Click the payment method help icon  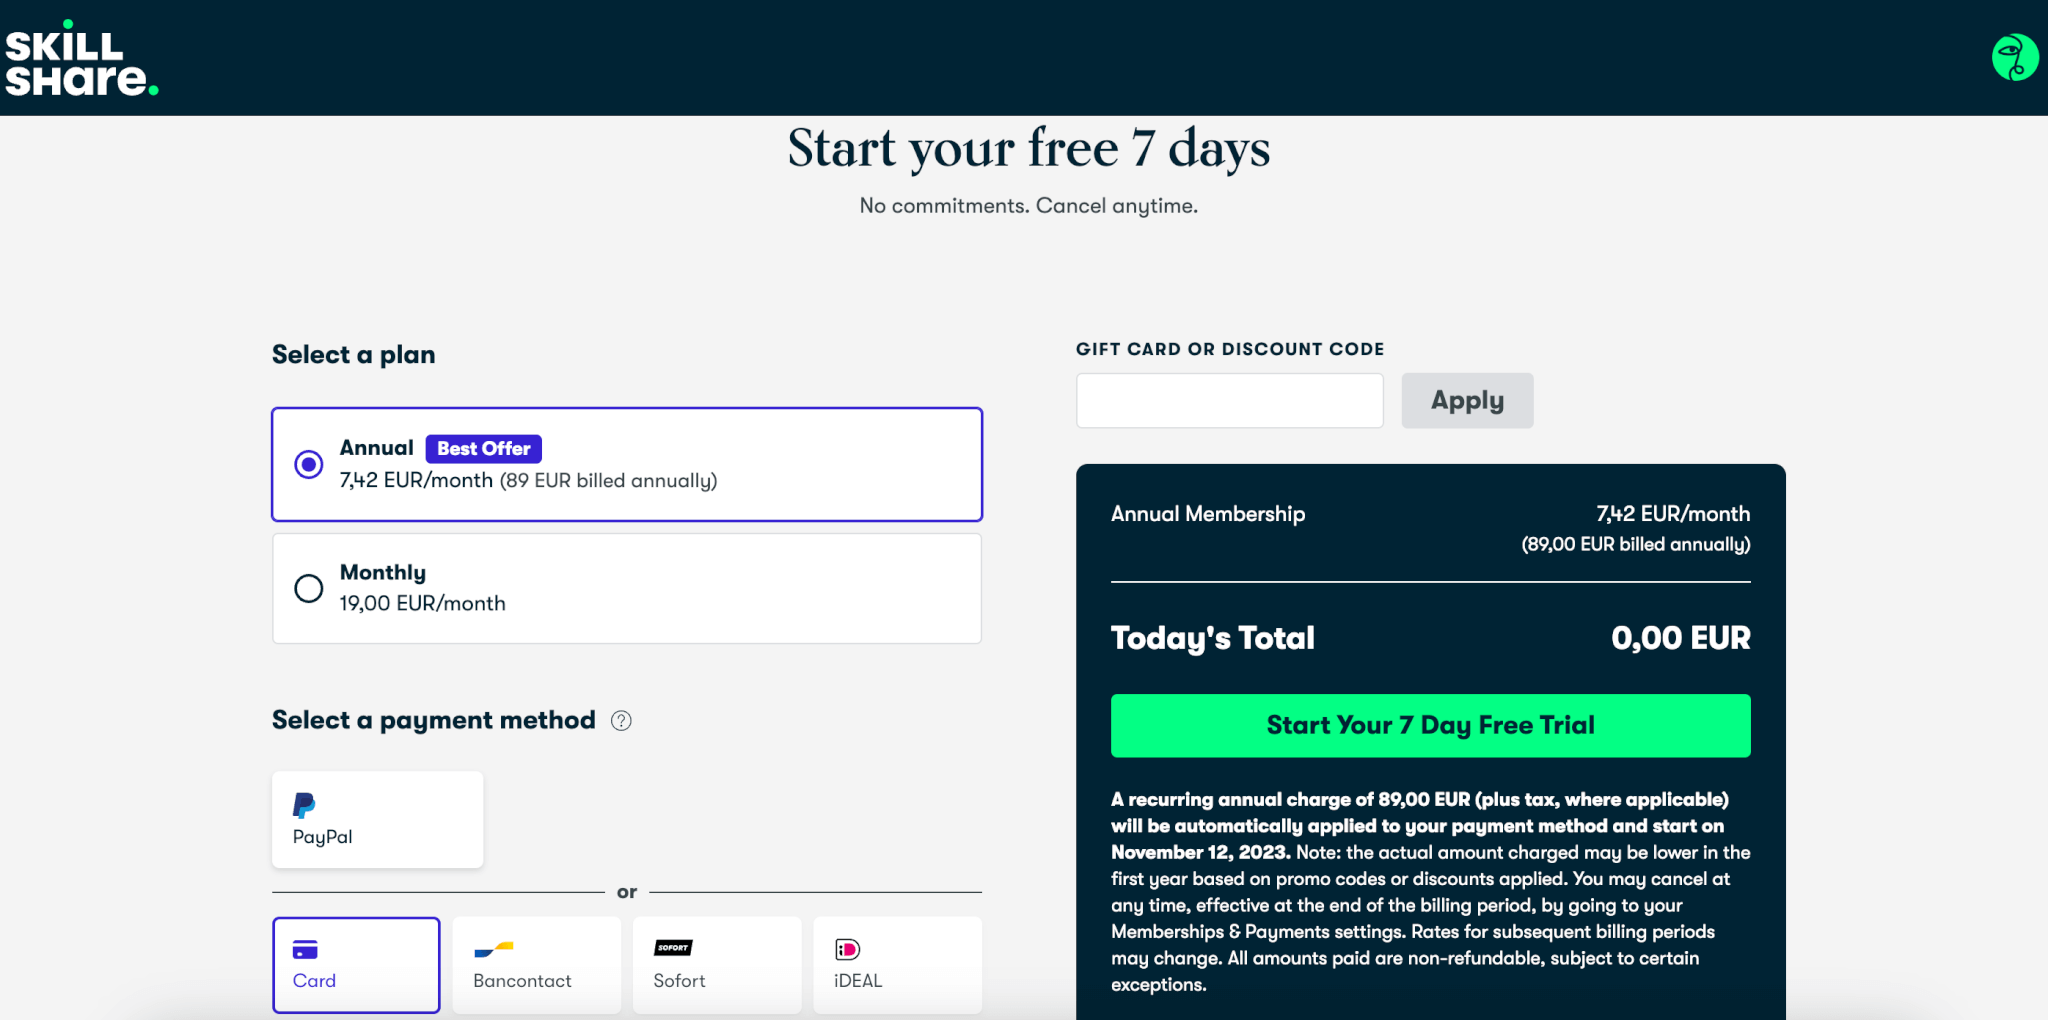(x=621, y=721)
